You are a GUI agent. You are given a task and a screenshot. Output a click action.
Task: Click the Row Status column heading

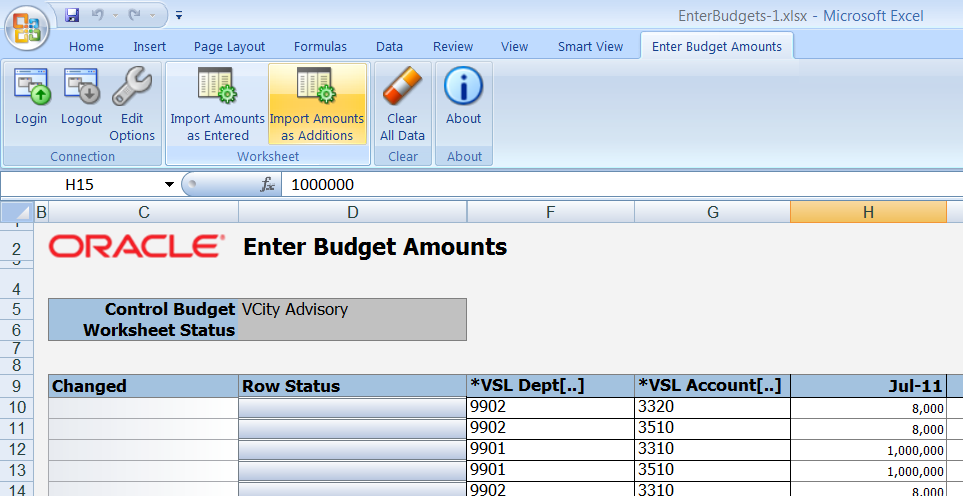click(353, 386)
